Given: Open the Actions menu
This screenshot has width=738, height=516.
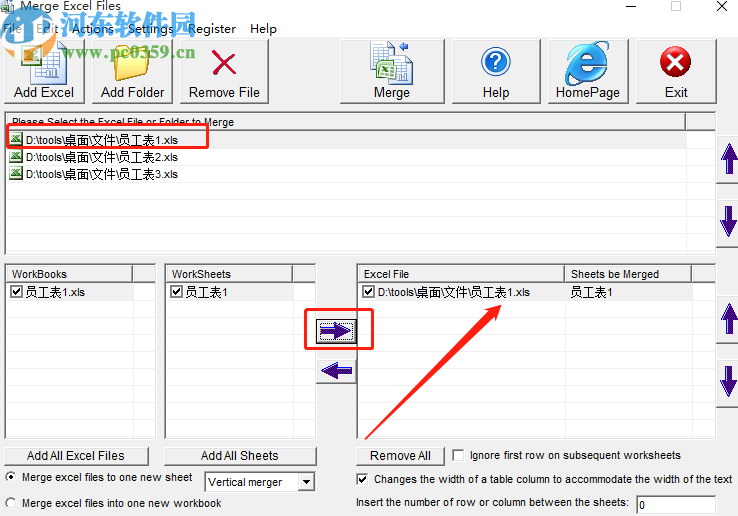Looking at the screenshot, I should pyautogui.click(x=93, y=29).
